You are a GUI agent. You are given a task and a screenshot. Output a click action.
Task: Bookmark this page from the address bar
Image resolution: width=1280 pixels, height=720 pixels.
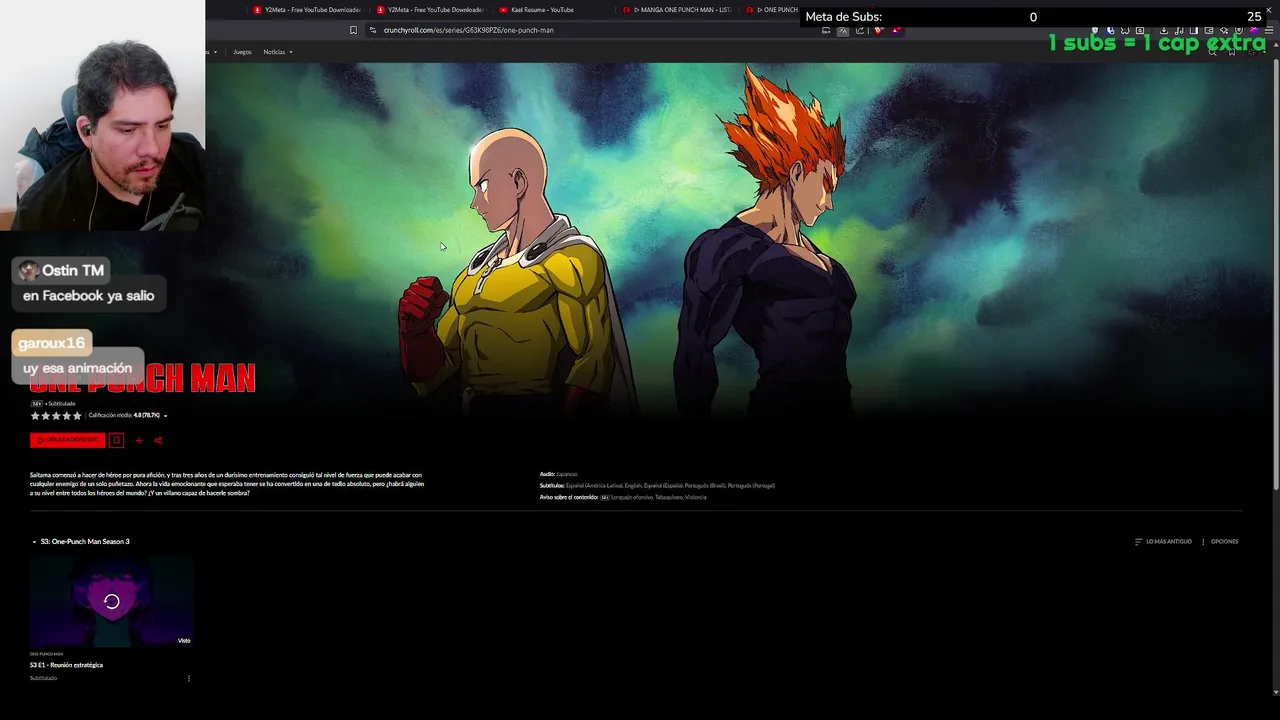tap(353, 30)
